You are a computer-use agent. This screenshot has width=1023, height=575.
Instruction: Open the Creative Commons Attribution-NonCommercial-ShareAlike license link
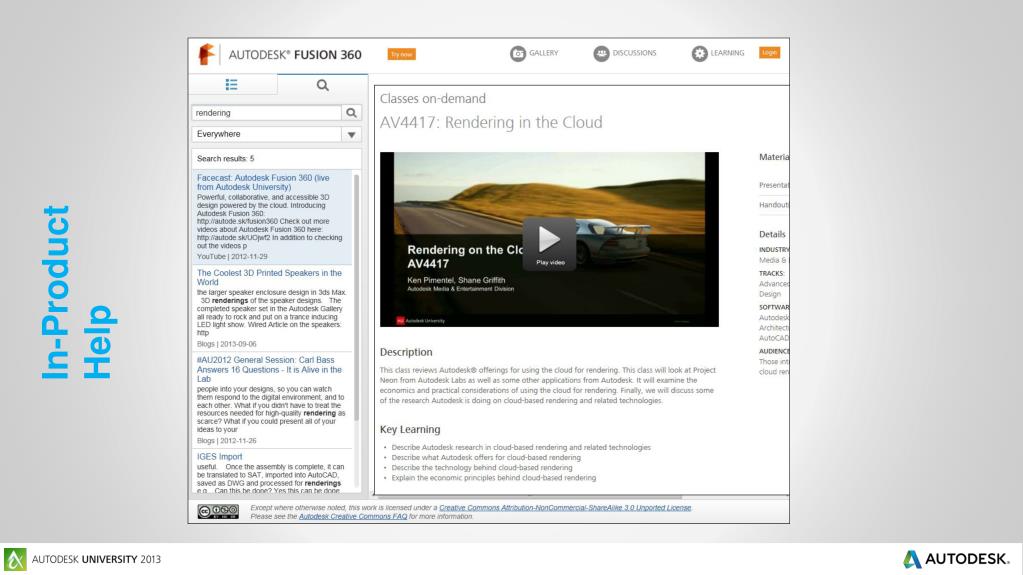(x=565, y=508)
